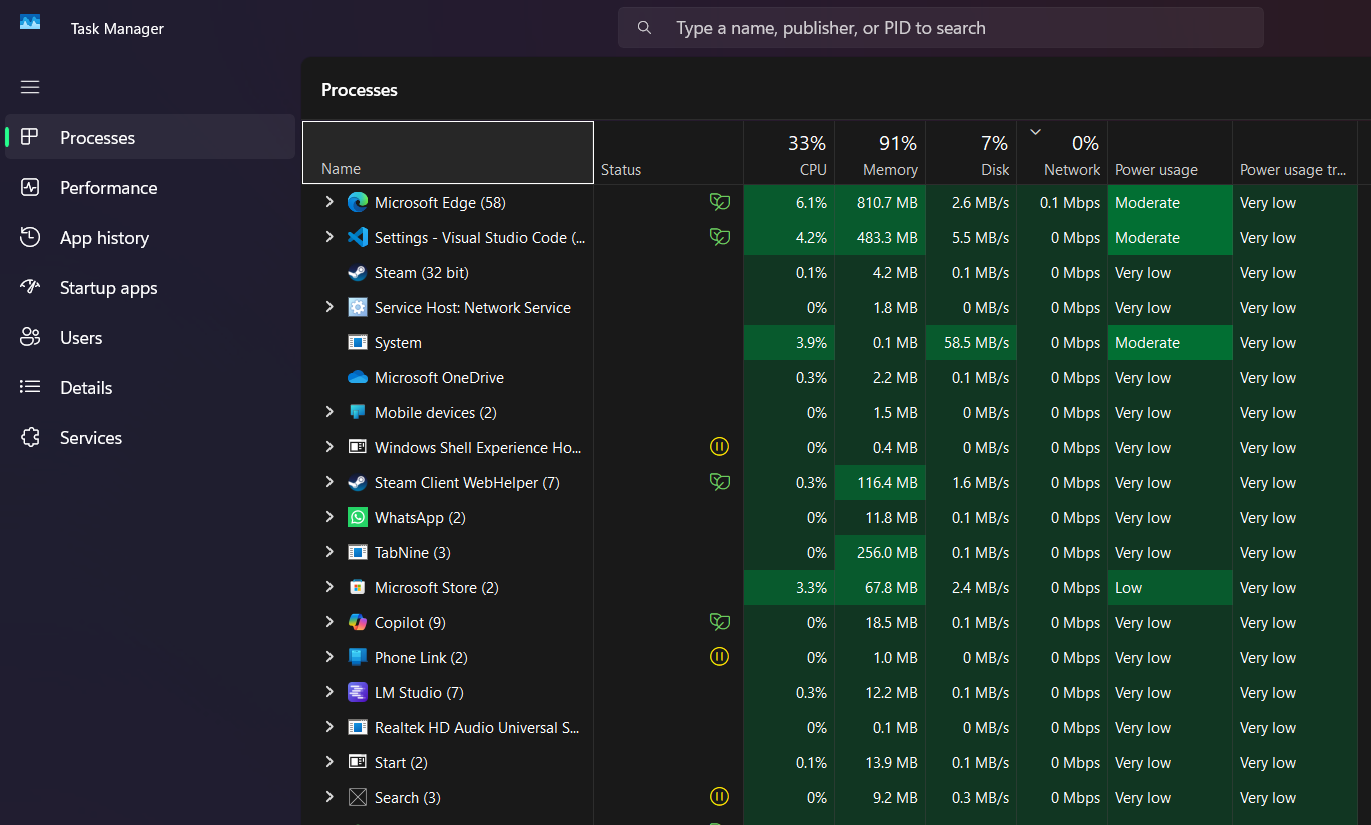Expand the Visual Studio Code process group
1371x825 pixels.
329,237
